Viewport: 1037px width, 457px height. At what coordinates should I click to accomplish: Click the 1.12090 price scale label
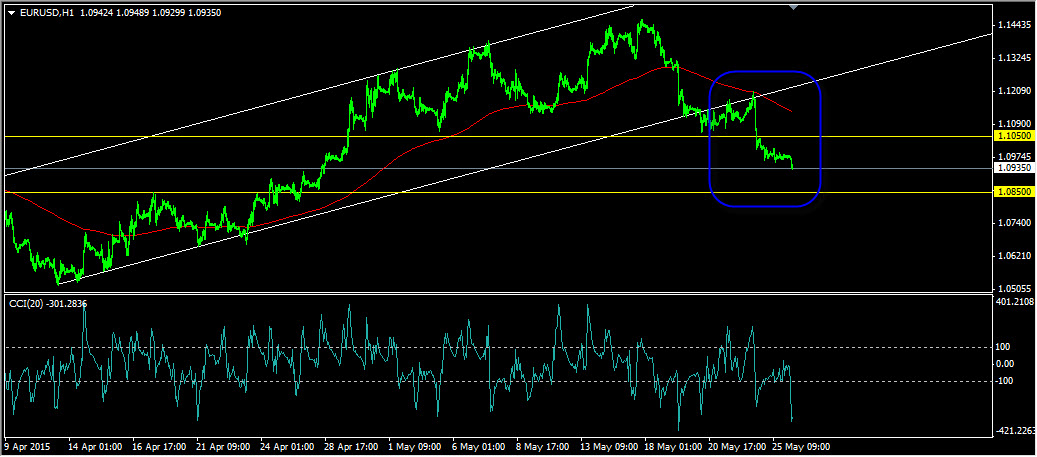tap(1015, 91)
